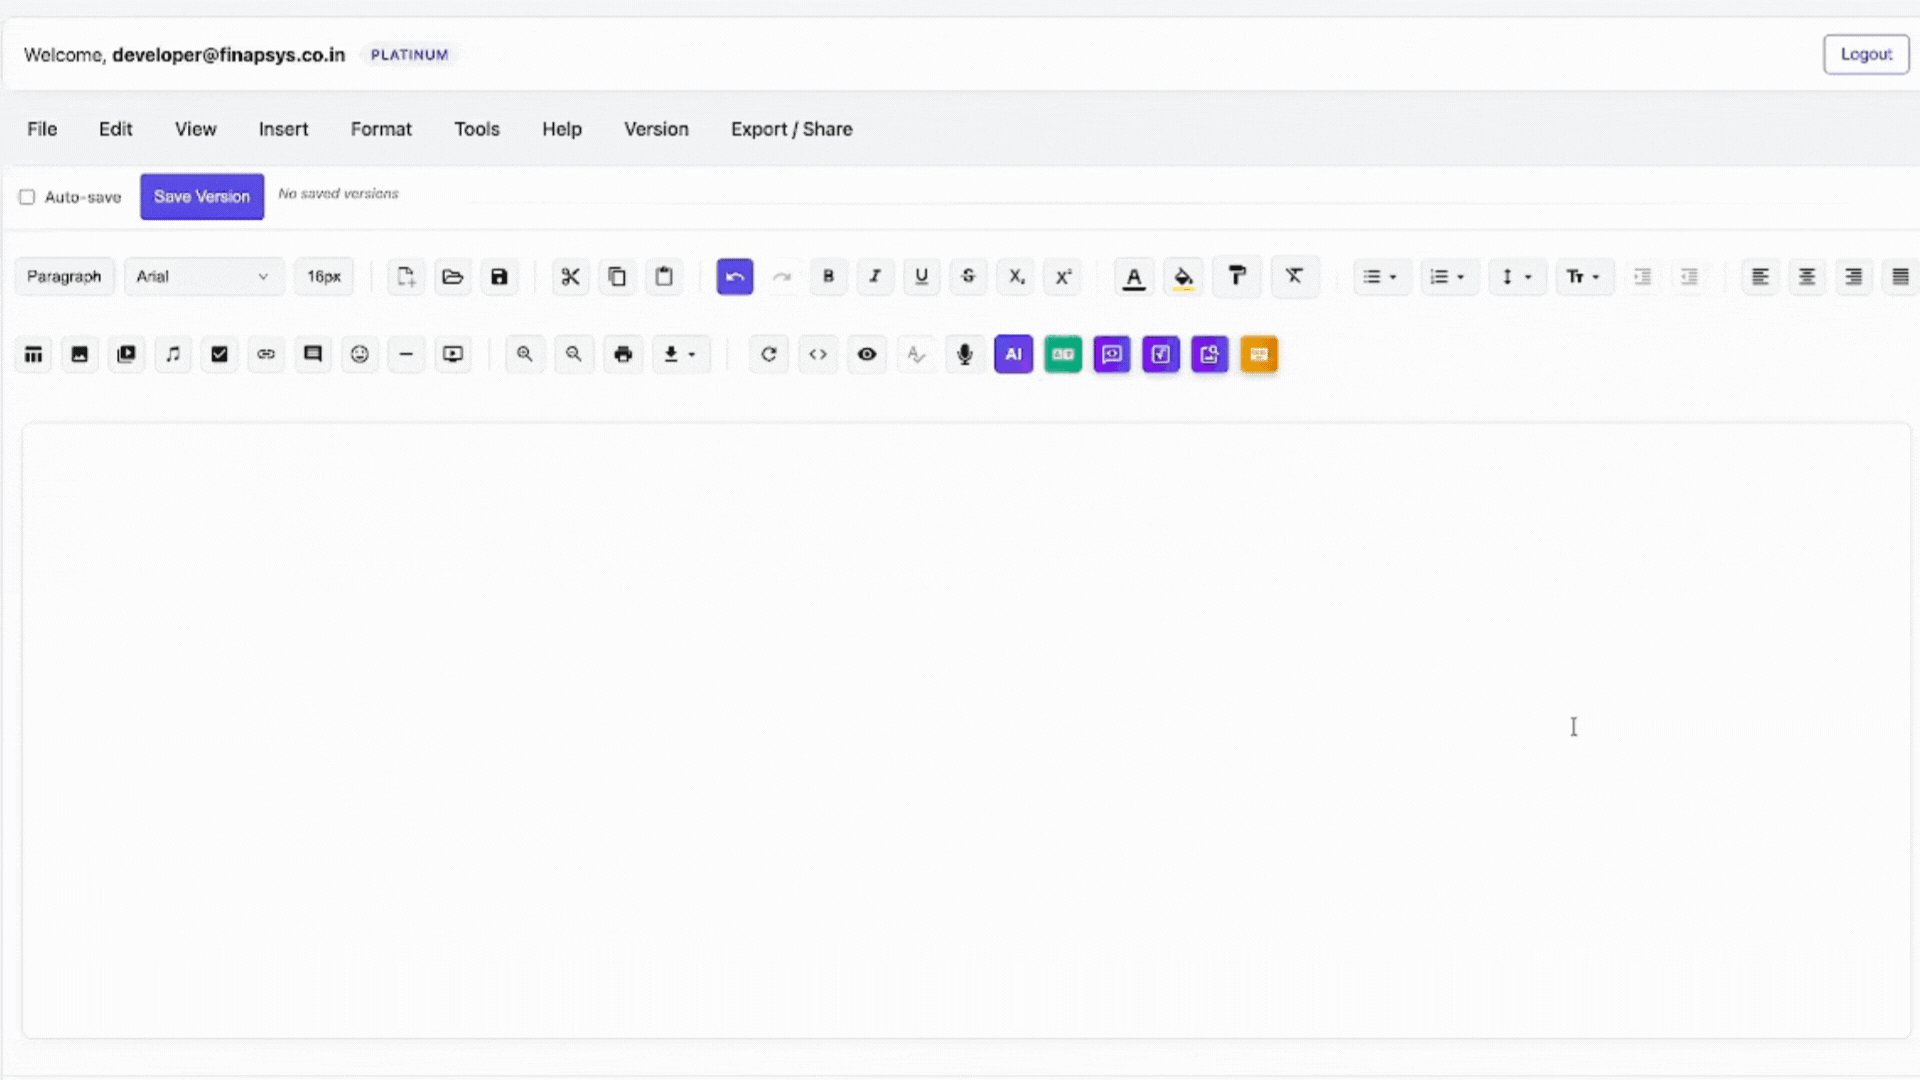Toggle the Auto-save checkbox

(27, 196)
